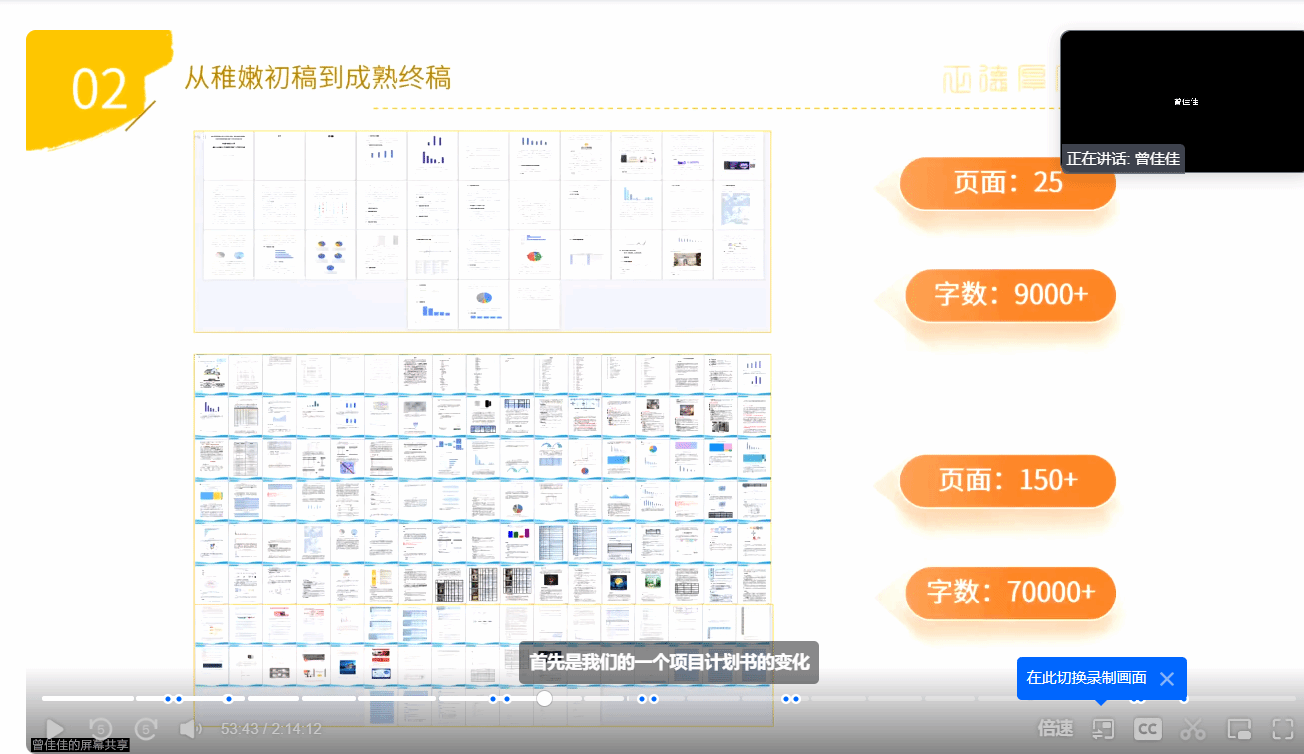The height and width of the screenshot is (754, 1304).
Task: Open the 倍速 playback speed menu
Action: coord(1055,729)
